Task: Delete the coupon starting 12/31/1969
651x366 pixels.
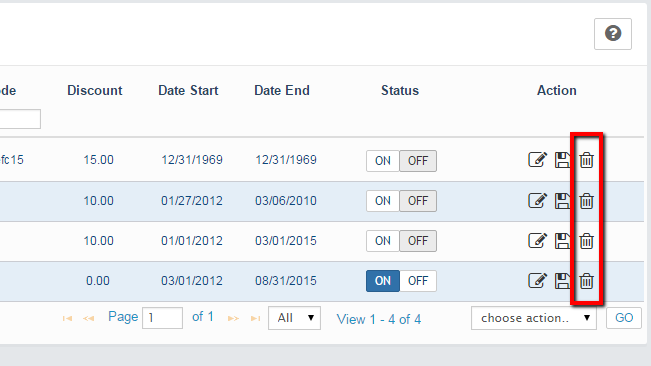Action: click(586, 160)
